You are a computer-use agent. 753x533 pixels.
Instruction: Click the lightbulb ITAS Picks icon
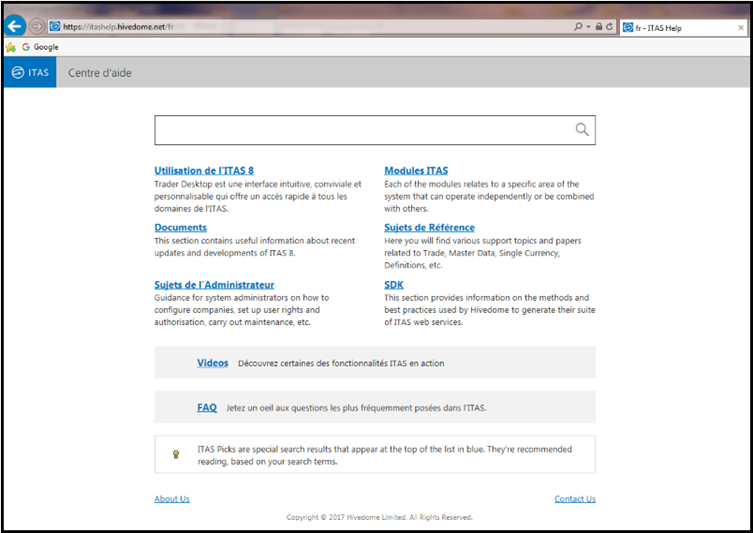click(x=176, y=454)
